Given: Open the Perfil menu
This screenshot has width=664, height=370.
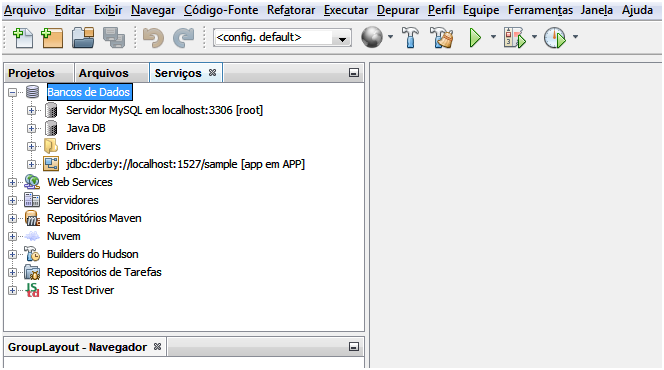Looking at the screenshot, I should click(441, 10).
